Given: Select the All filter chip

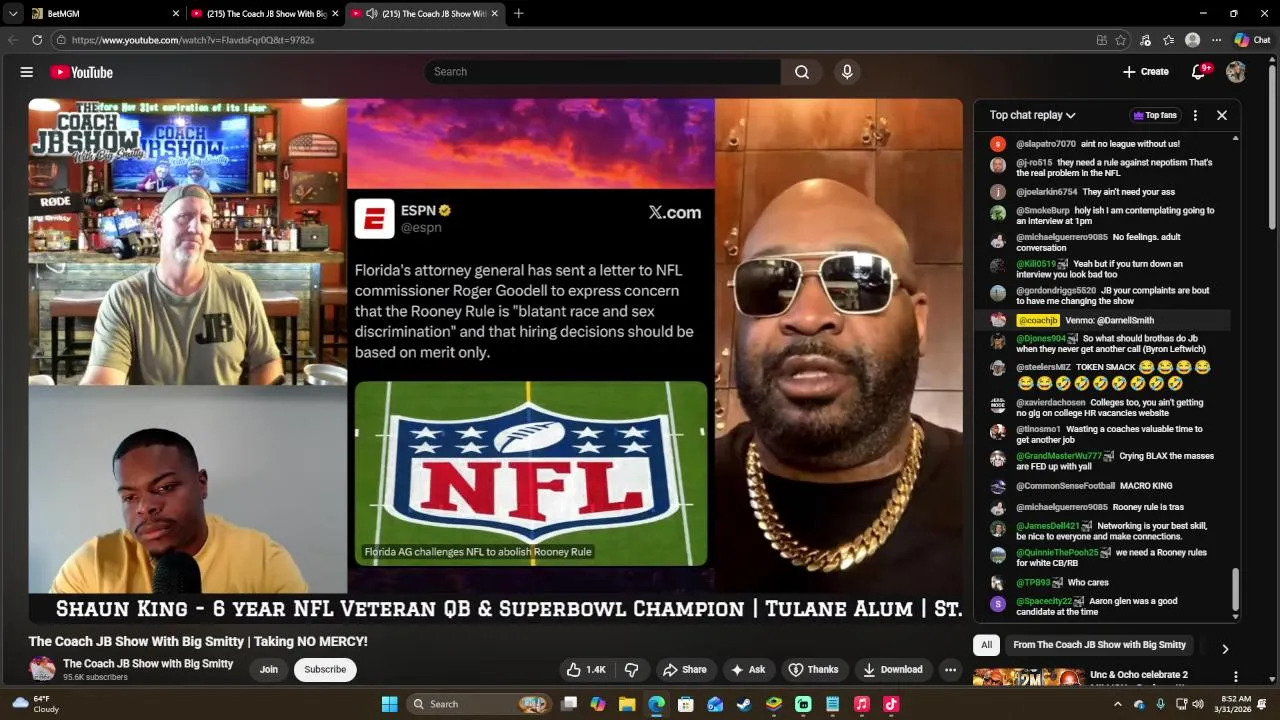Looking at the screenshot, I should [x=986, y=645].
